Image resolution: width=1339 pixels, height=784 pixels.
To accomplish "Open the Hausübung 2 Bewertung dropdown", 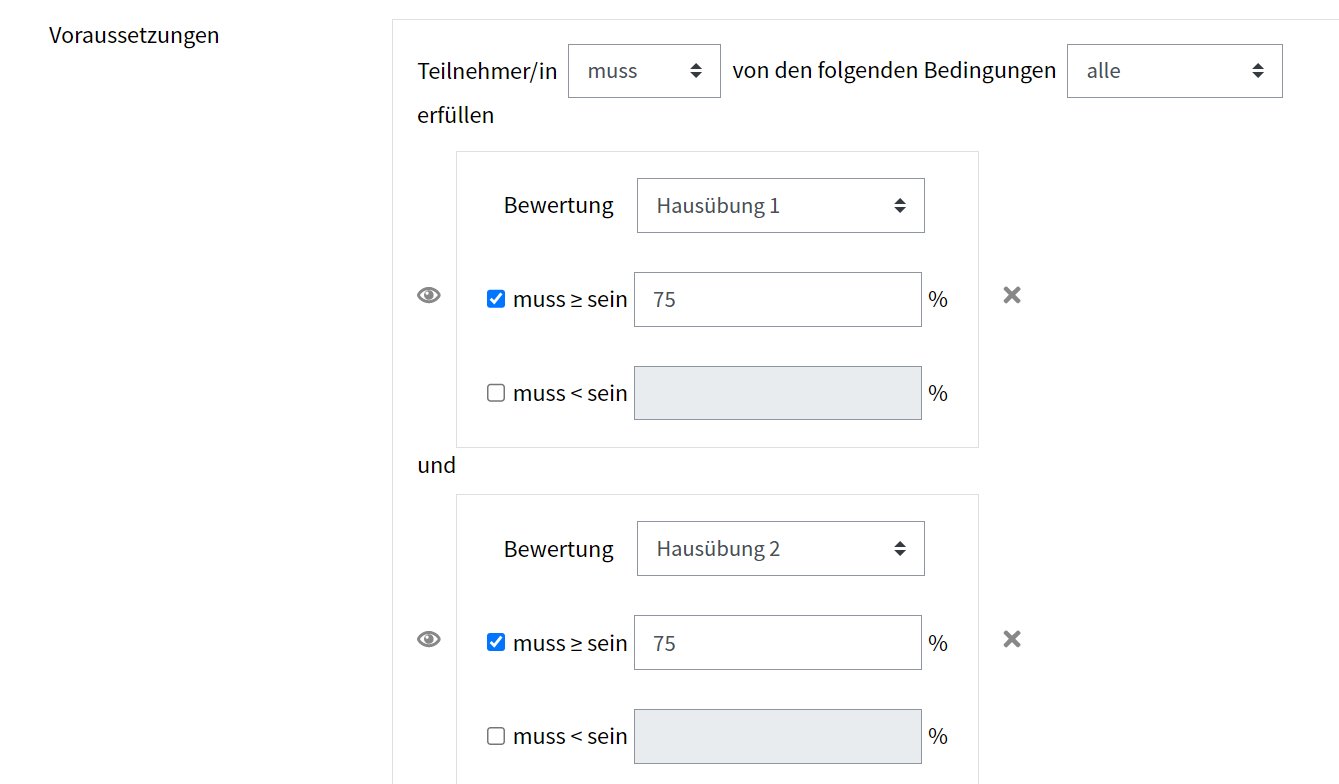I will pyautogui.click(x=780, y=549).
